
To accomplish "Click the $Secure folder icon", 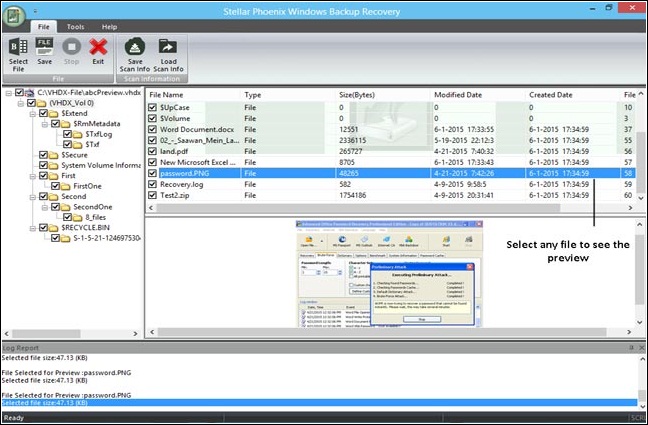I will pyautogui.click(x=54, y=155).
